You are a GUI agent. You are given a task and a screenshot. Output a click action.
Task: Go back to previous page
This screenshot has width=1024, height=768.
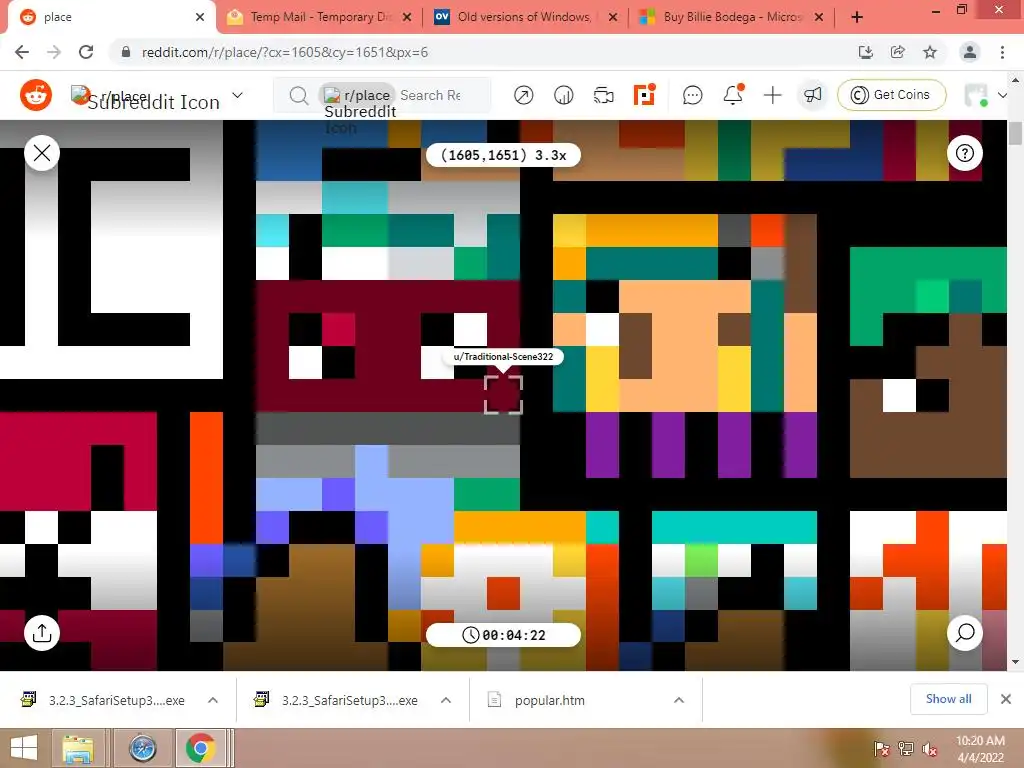pyautogui.click(x=22, y=52)
